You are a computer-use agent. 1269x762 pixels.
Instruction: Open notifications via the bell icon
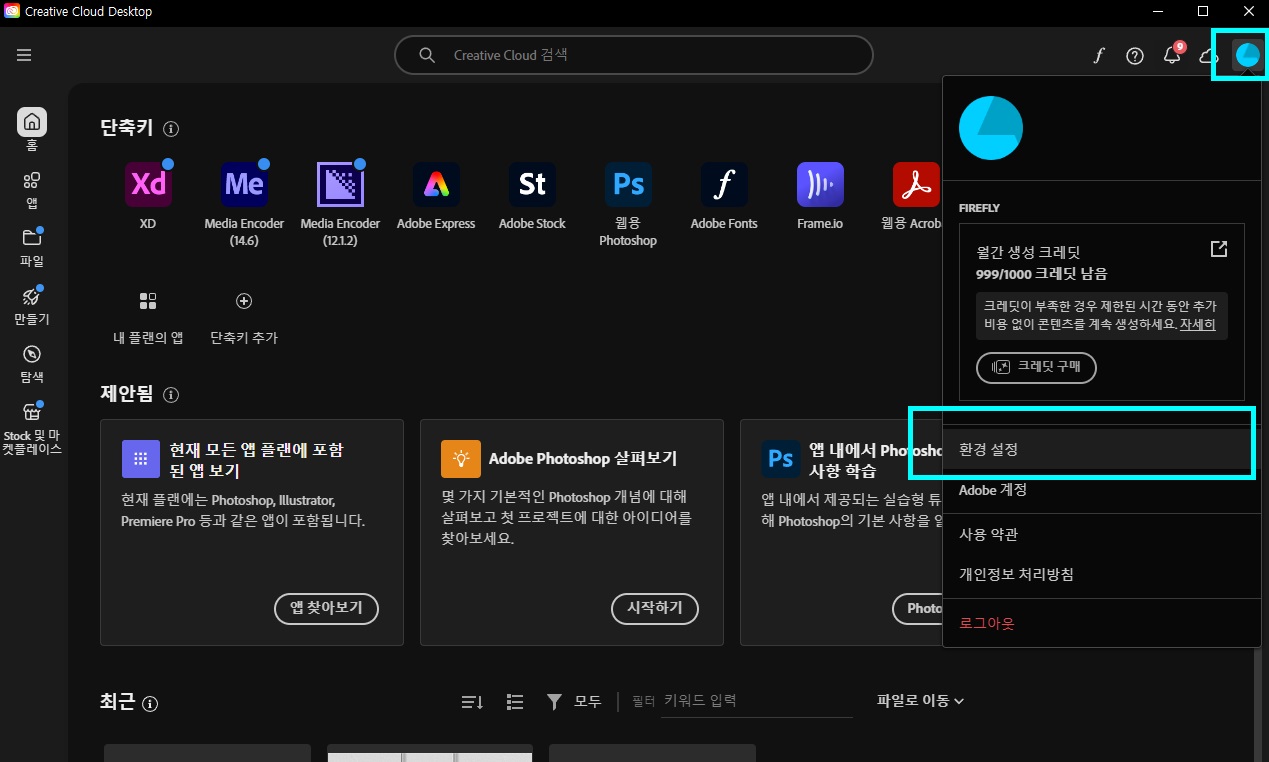point(1171,55)
